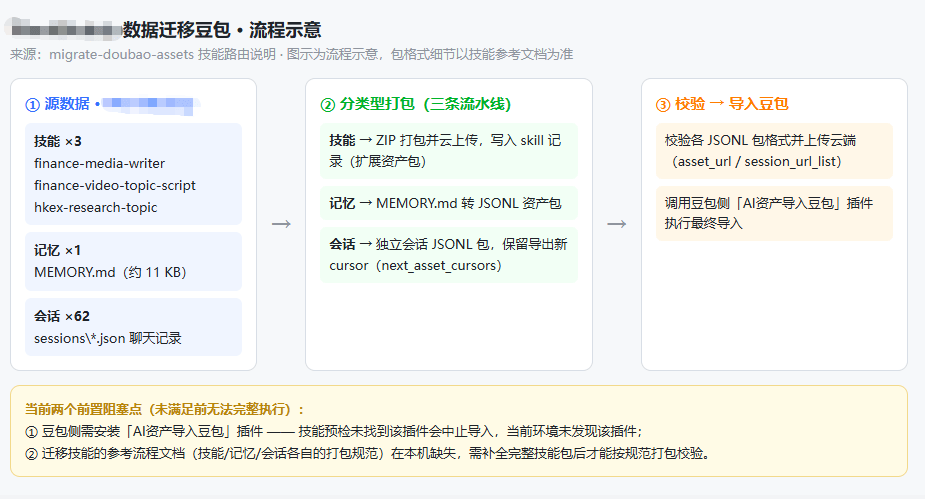Click the '③ 校验 → 导入豆包' title
The image size is (925, 499).
[722, 104]
